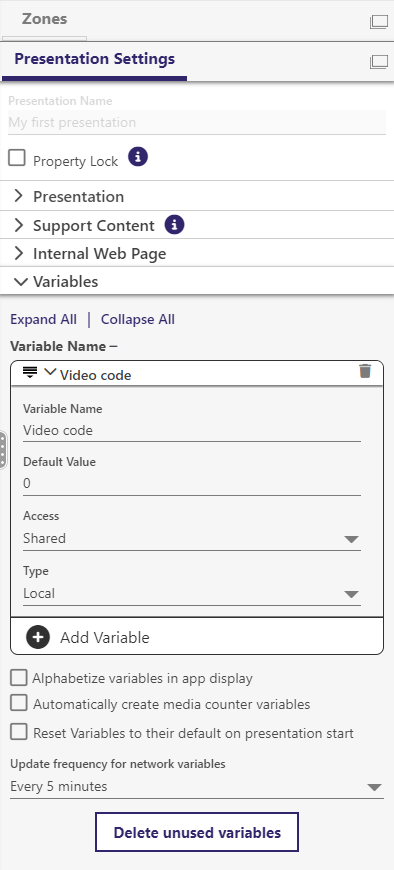Click the Video code header title
Image resolution: width=394 pixels, height=870 pixels.
95,375
